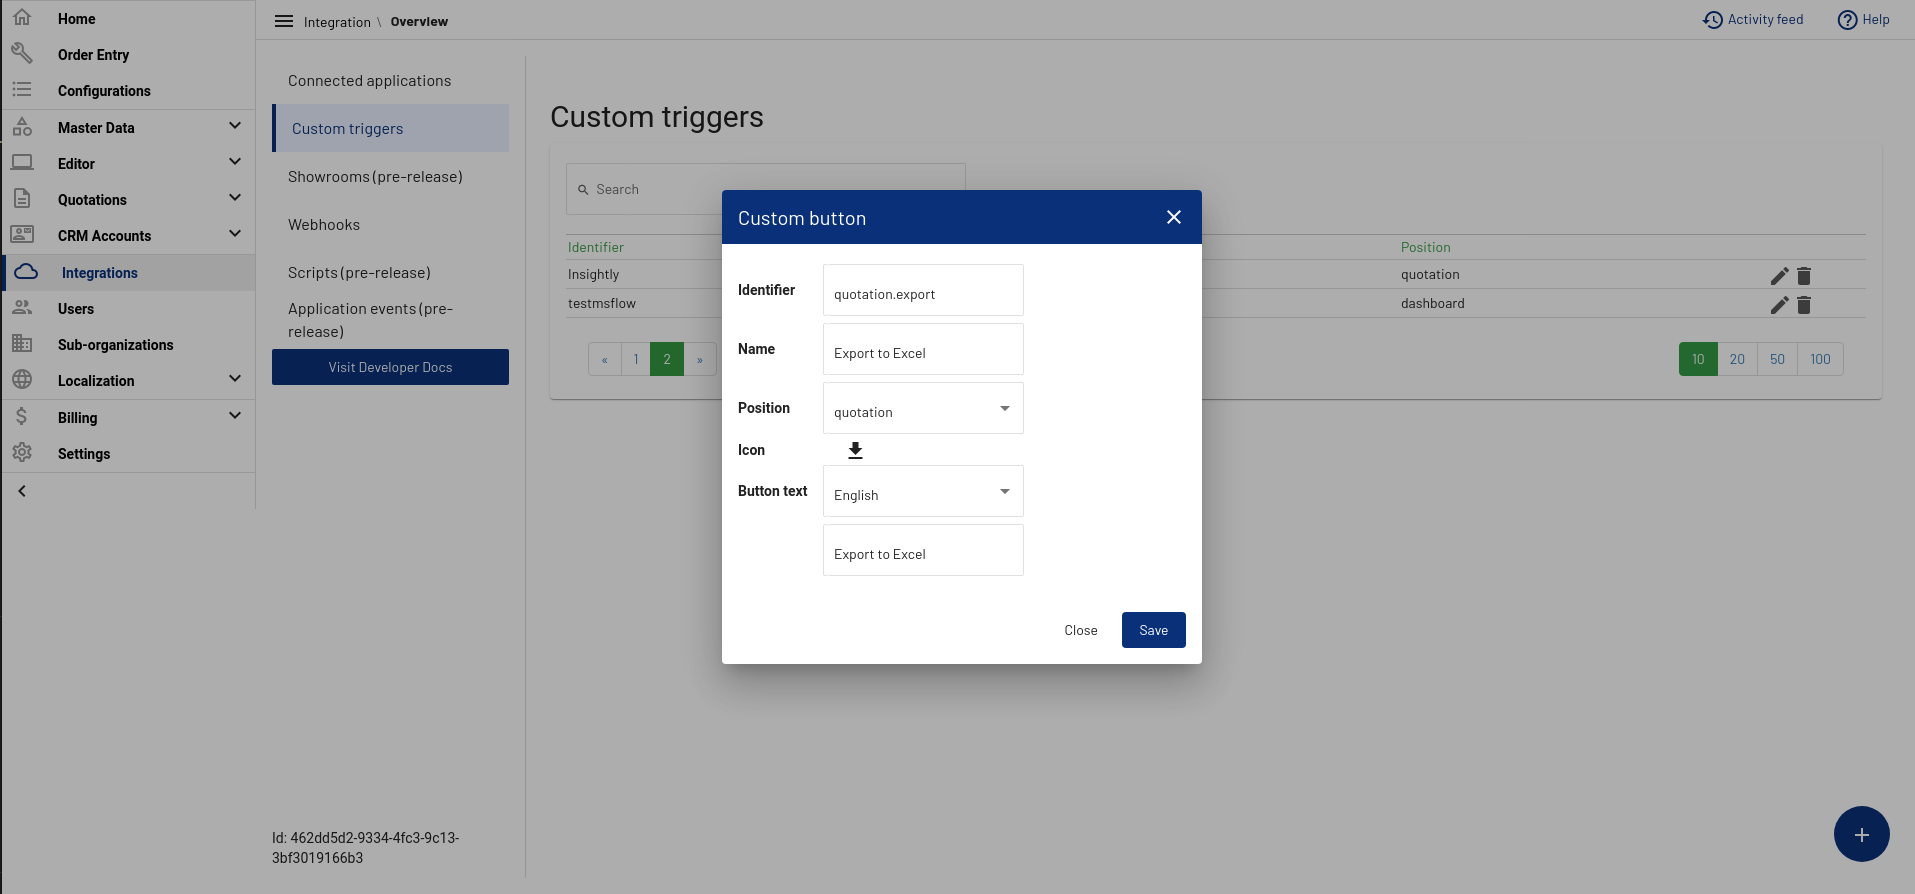Viewport: 1915px width, 894px height.
Task: Go to page 1 of triggers
Action: (636, 359)
